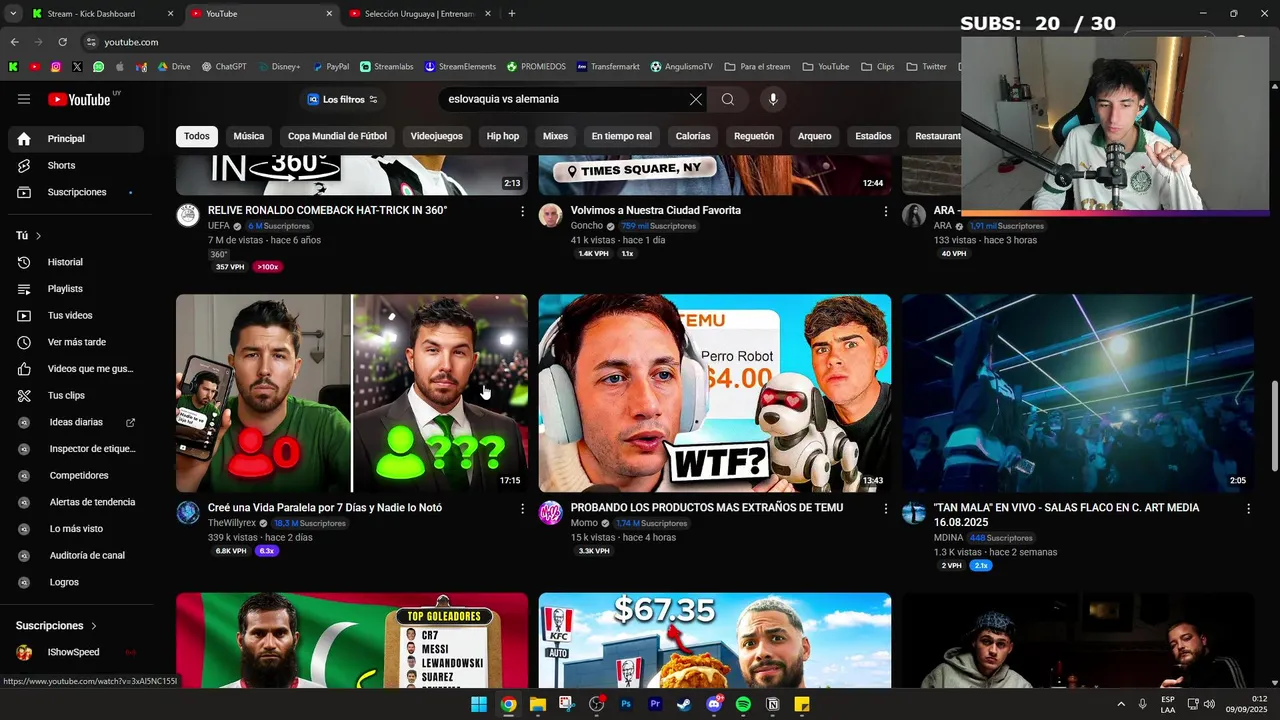Viewport: 1280px width, 720px height.
Task: Show hidden icons in the system tray
Action: [1120, 704]
